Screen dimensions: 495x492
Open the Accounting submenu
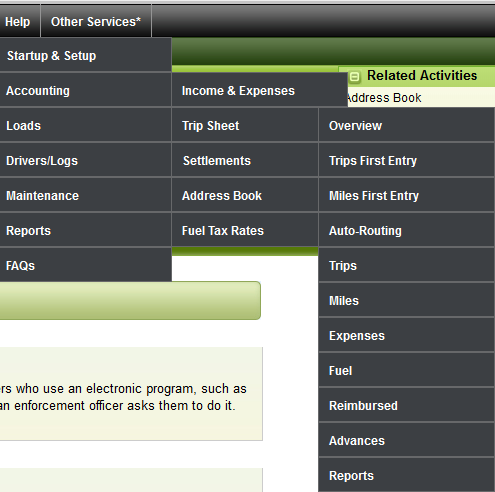pyautogui.click(x=86, y=90)
